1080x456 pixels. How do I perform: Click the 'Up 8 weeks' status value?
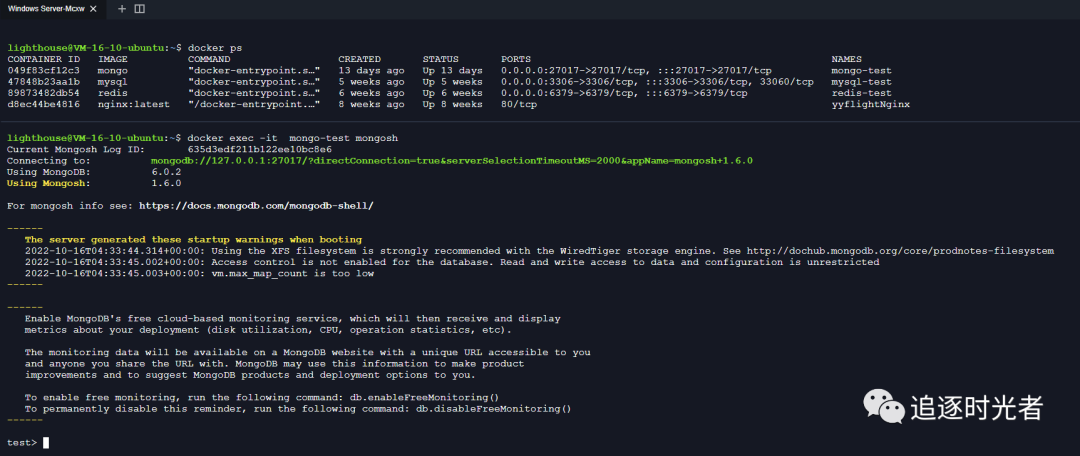pos(453,104)
